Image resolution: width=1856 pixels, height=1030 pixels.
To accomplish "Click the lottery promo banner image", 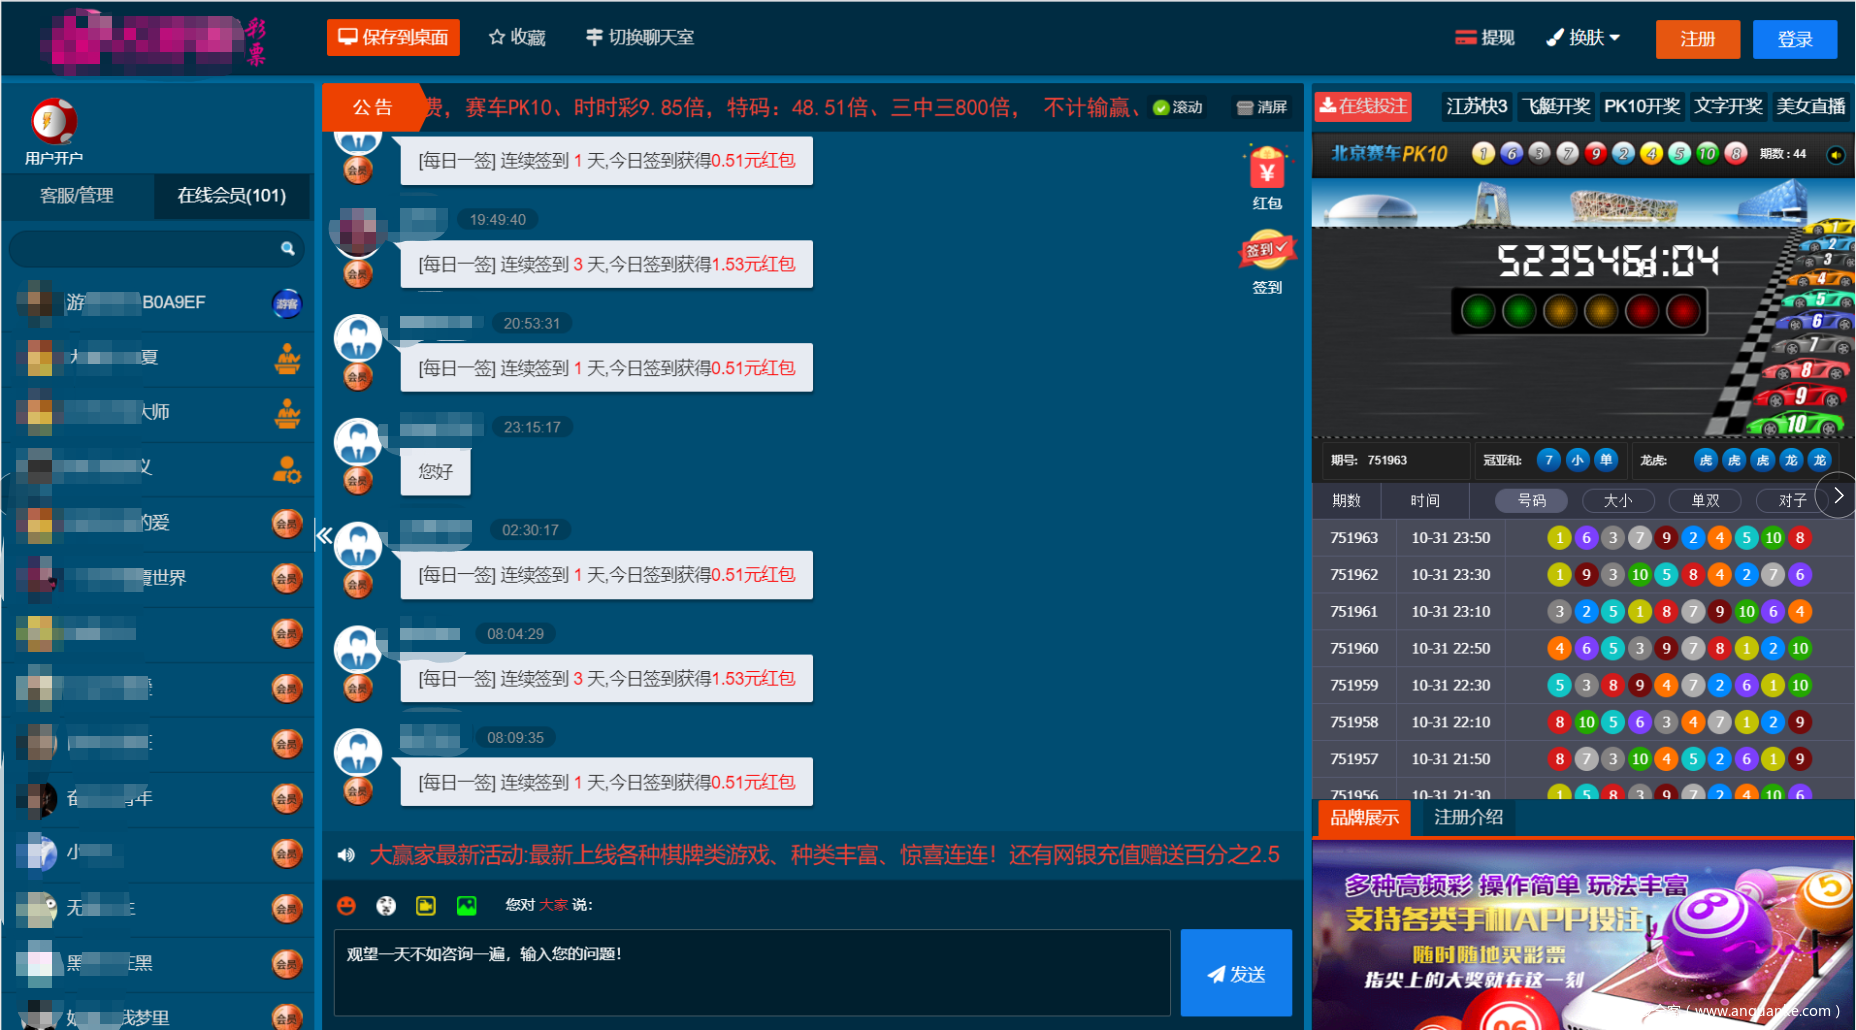I will coord(1583,936).
